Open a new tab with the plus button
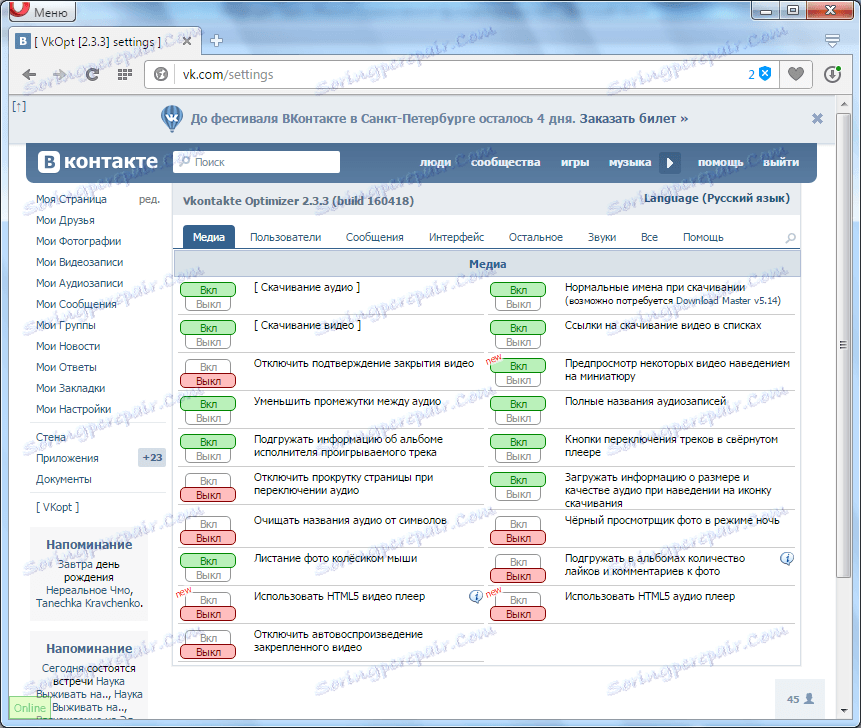This screenshot has width=861, height=728. point(216,41)
